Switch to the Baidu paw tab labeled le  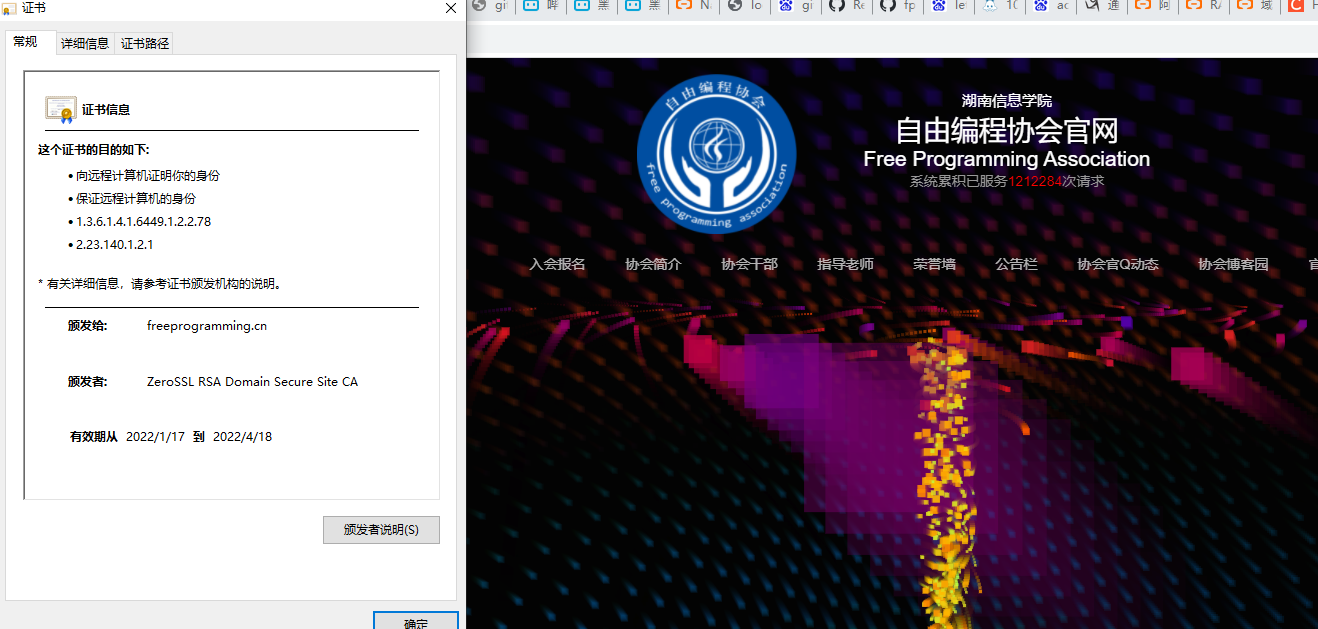(951, 6)
